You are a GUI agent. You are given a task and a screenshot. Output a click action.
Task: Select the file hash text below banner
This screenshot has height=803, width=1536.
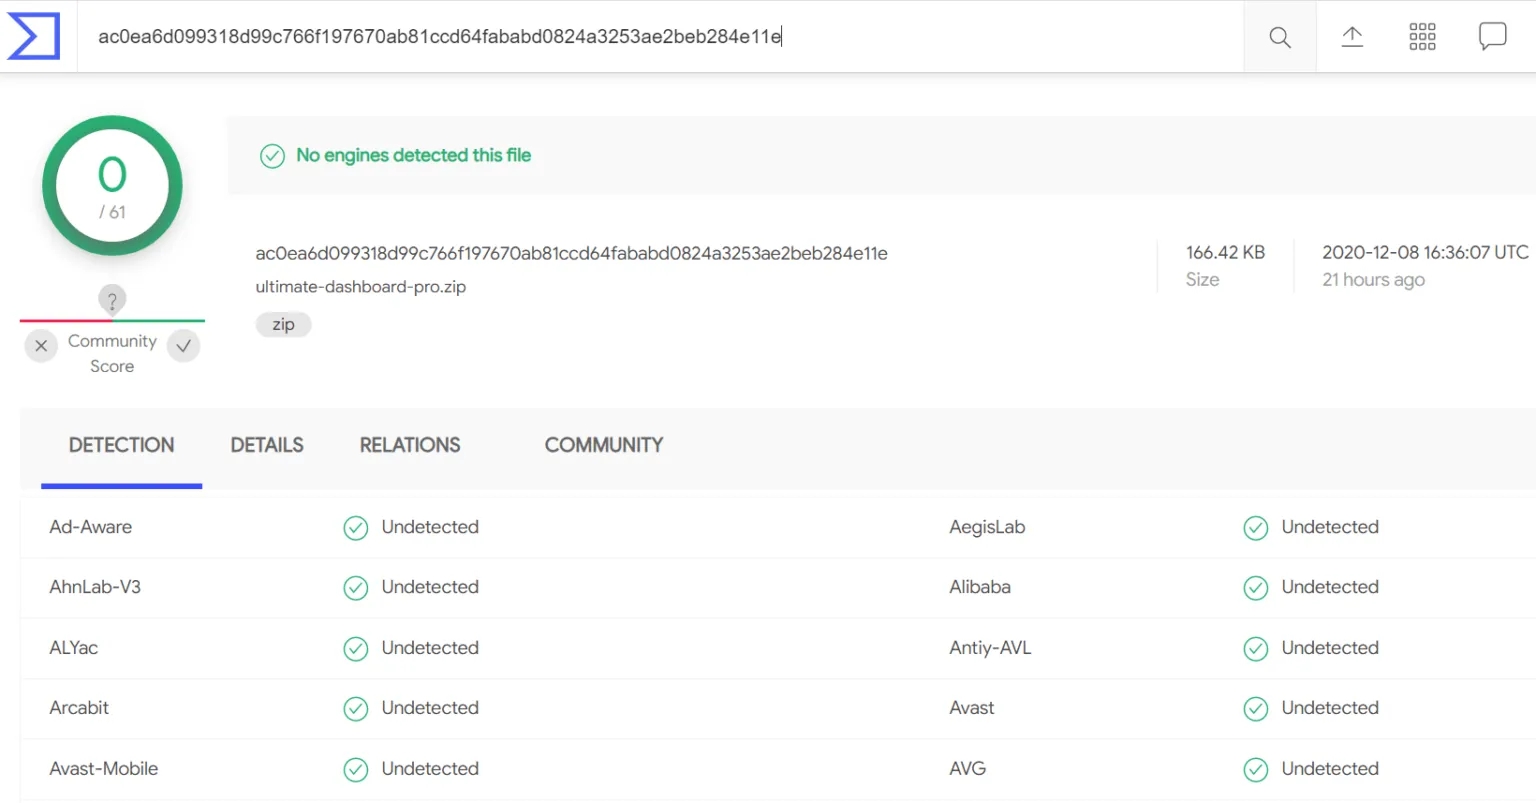point(571,253)
